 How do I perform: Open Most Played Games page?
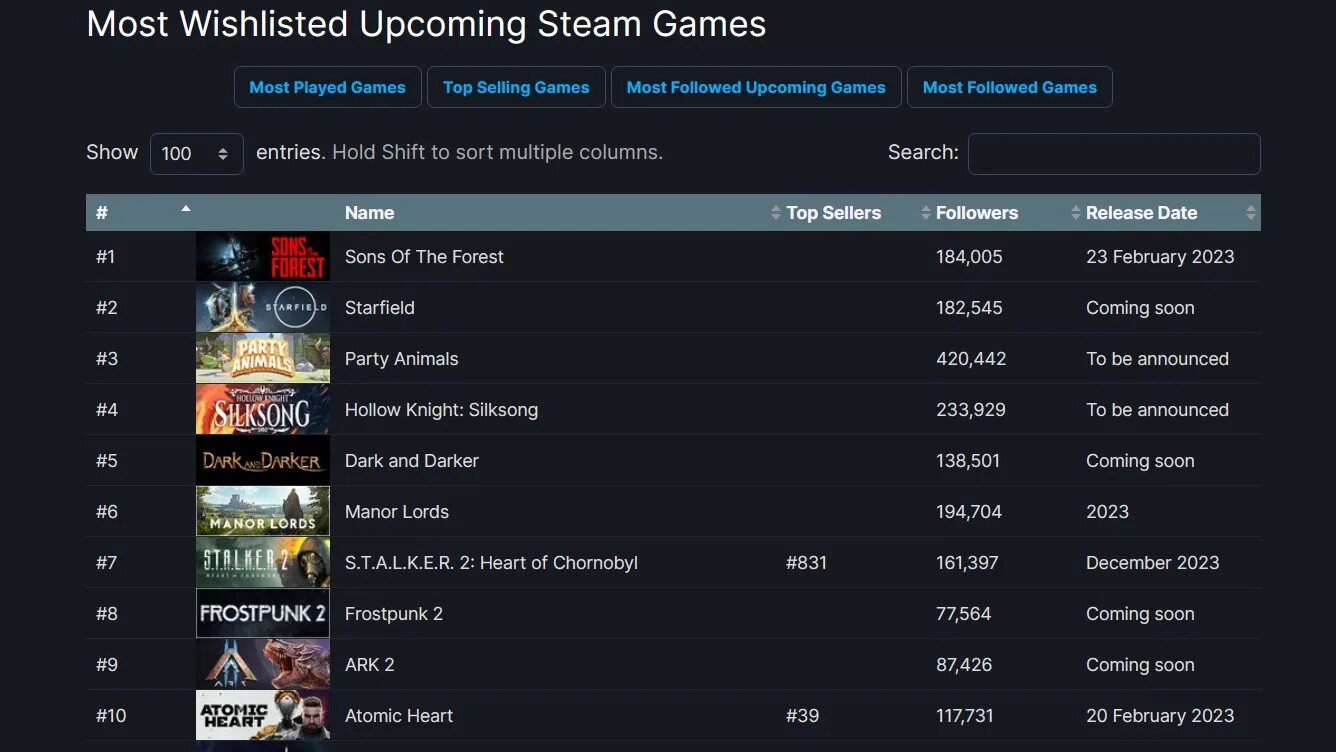click(x=327, y=87)
